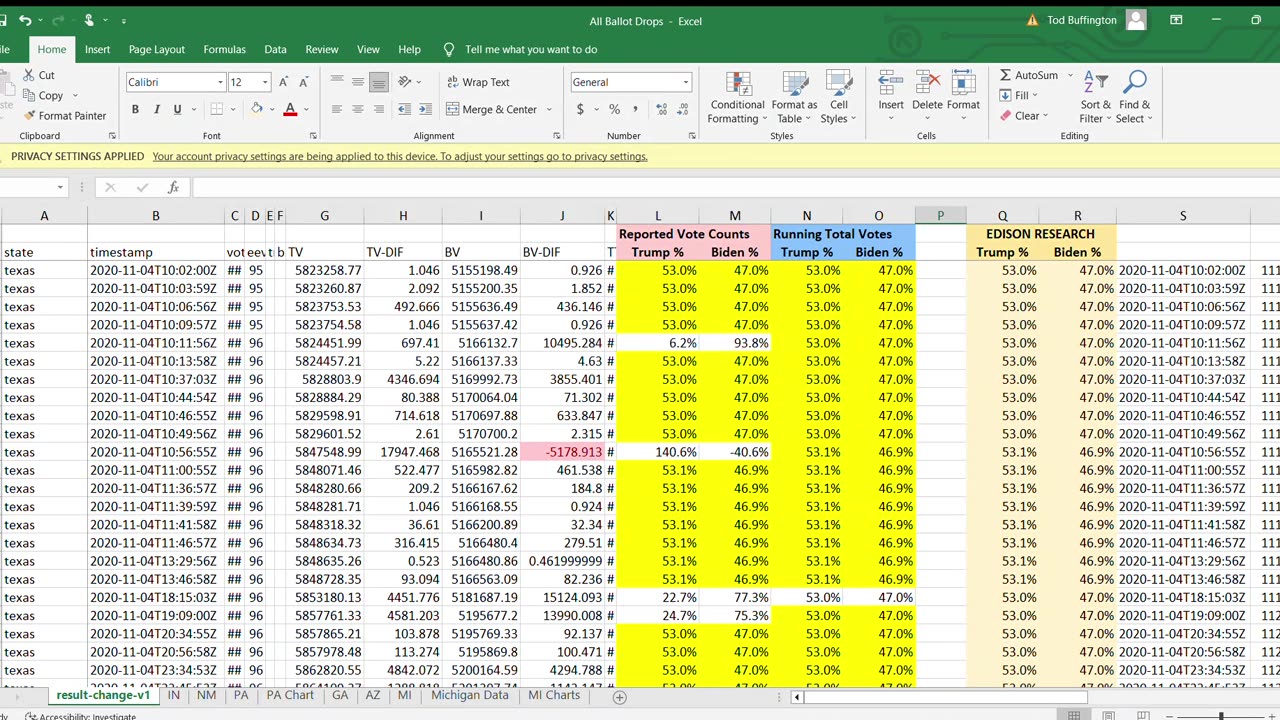Enable Wrap Text
This screenshot has height=720, width=1280.
tap(478, 82)
